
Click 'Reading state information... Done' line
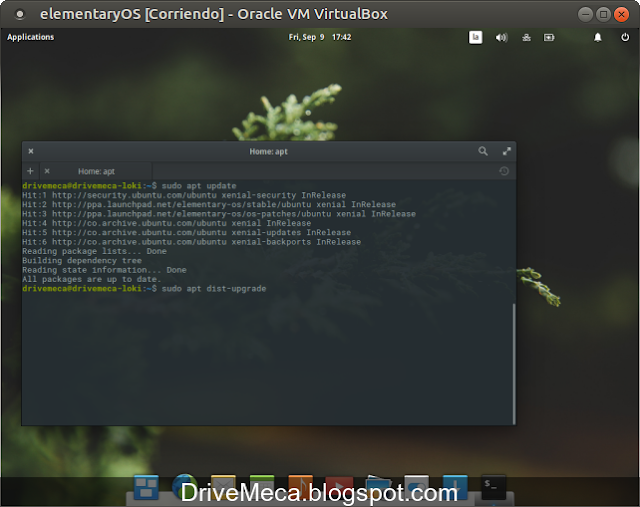point(104,270)
